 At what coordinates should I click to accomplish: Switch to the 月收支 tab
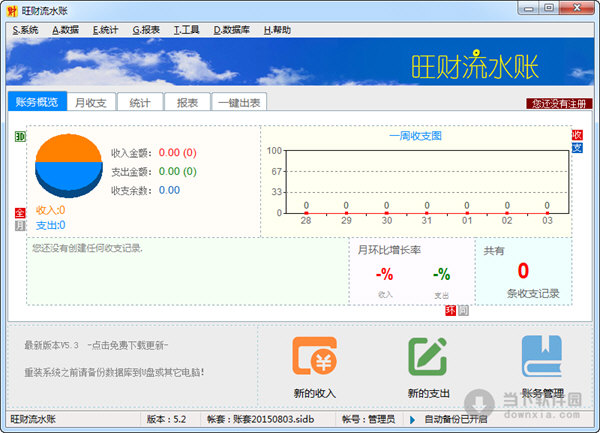click(x=91, y=102)
